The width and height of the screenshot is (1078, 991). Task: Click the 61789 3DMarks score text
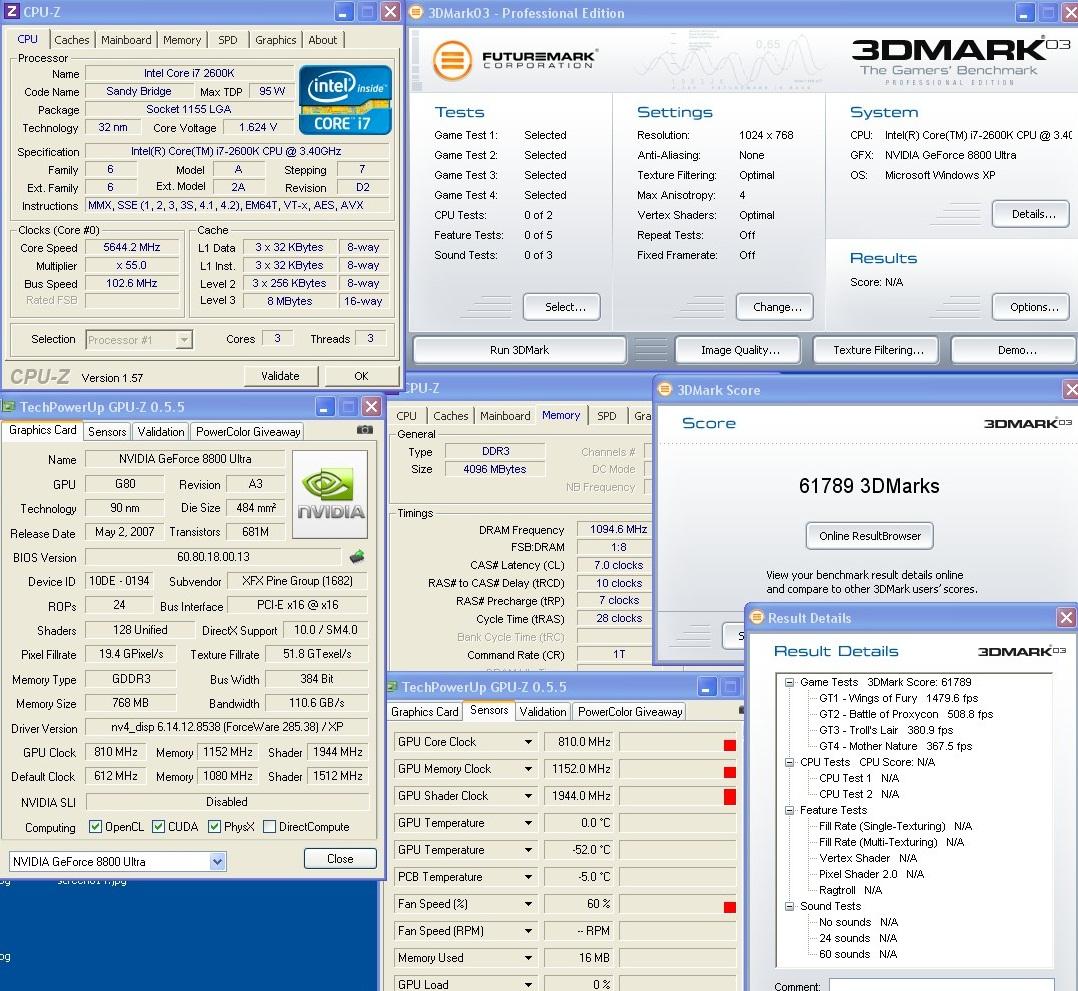point(869,486)
